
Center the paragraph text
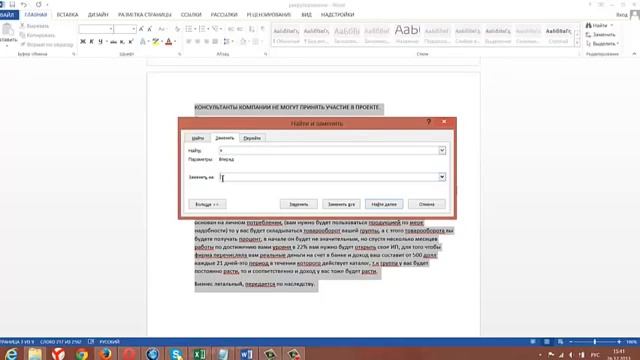pyautogui.click(x=198, y=42)
